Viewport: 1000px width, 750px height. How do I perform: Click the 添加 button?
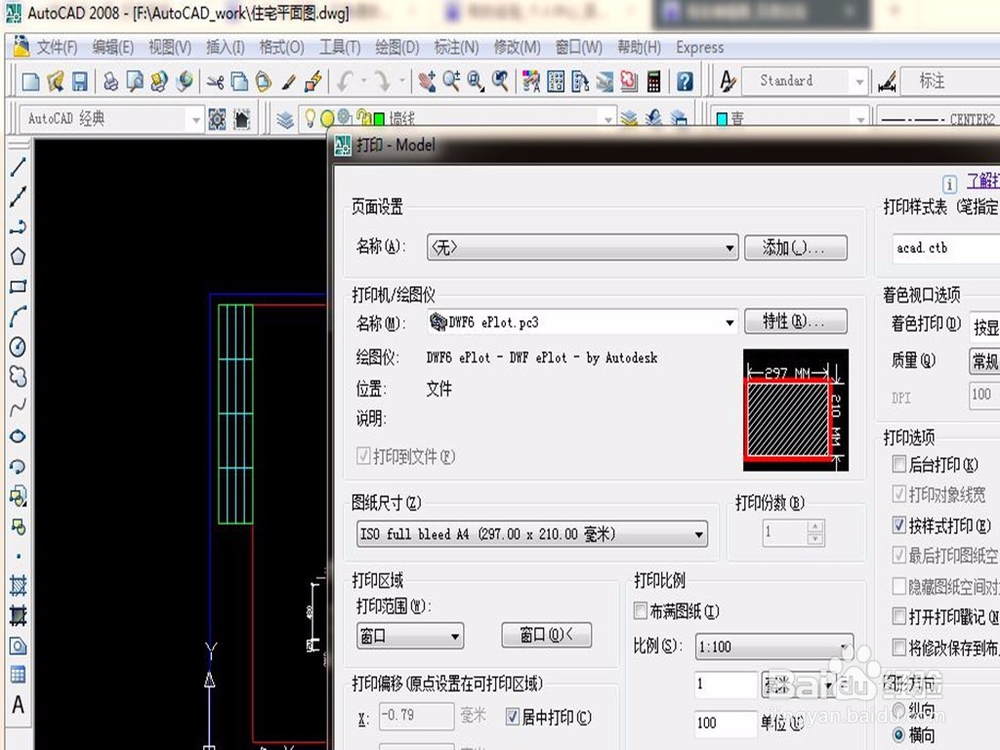(x=796, y=247)
